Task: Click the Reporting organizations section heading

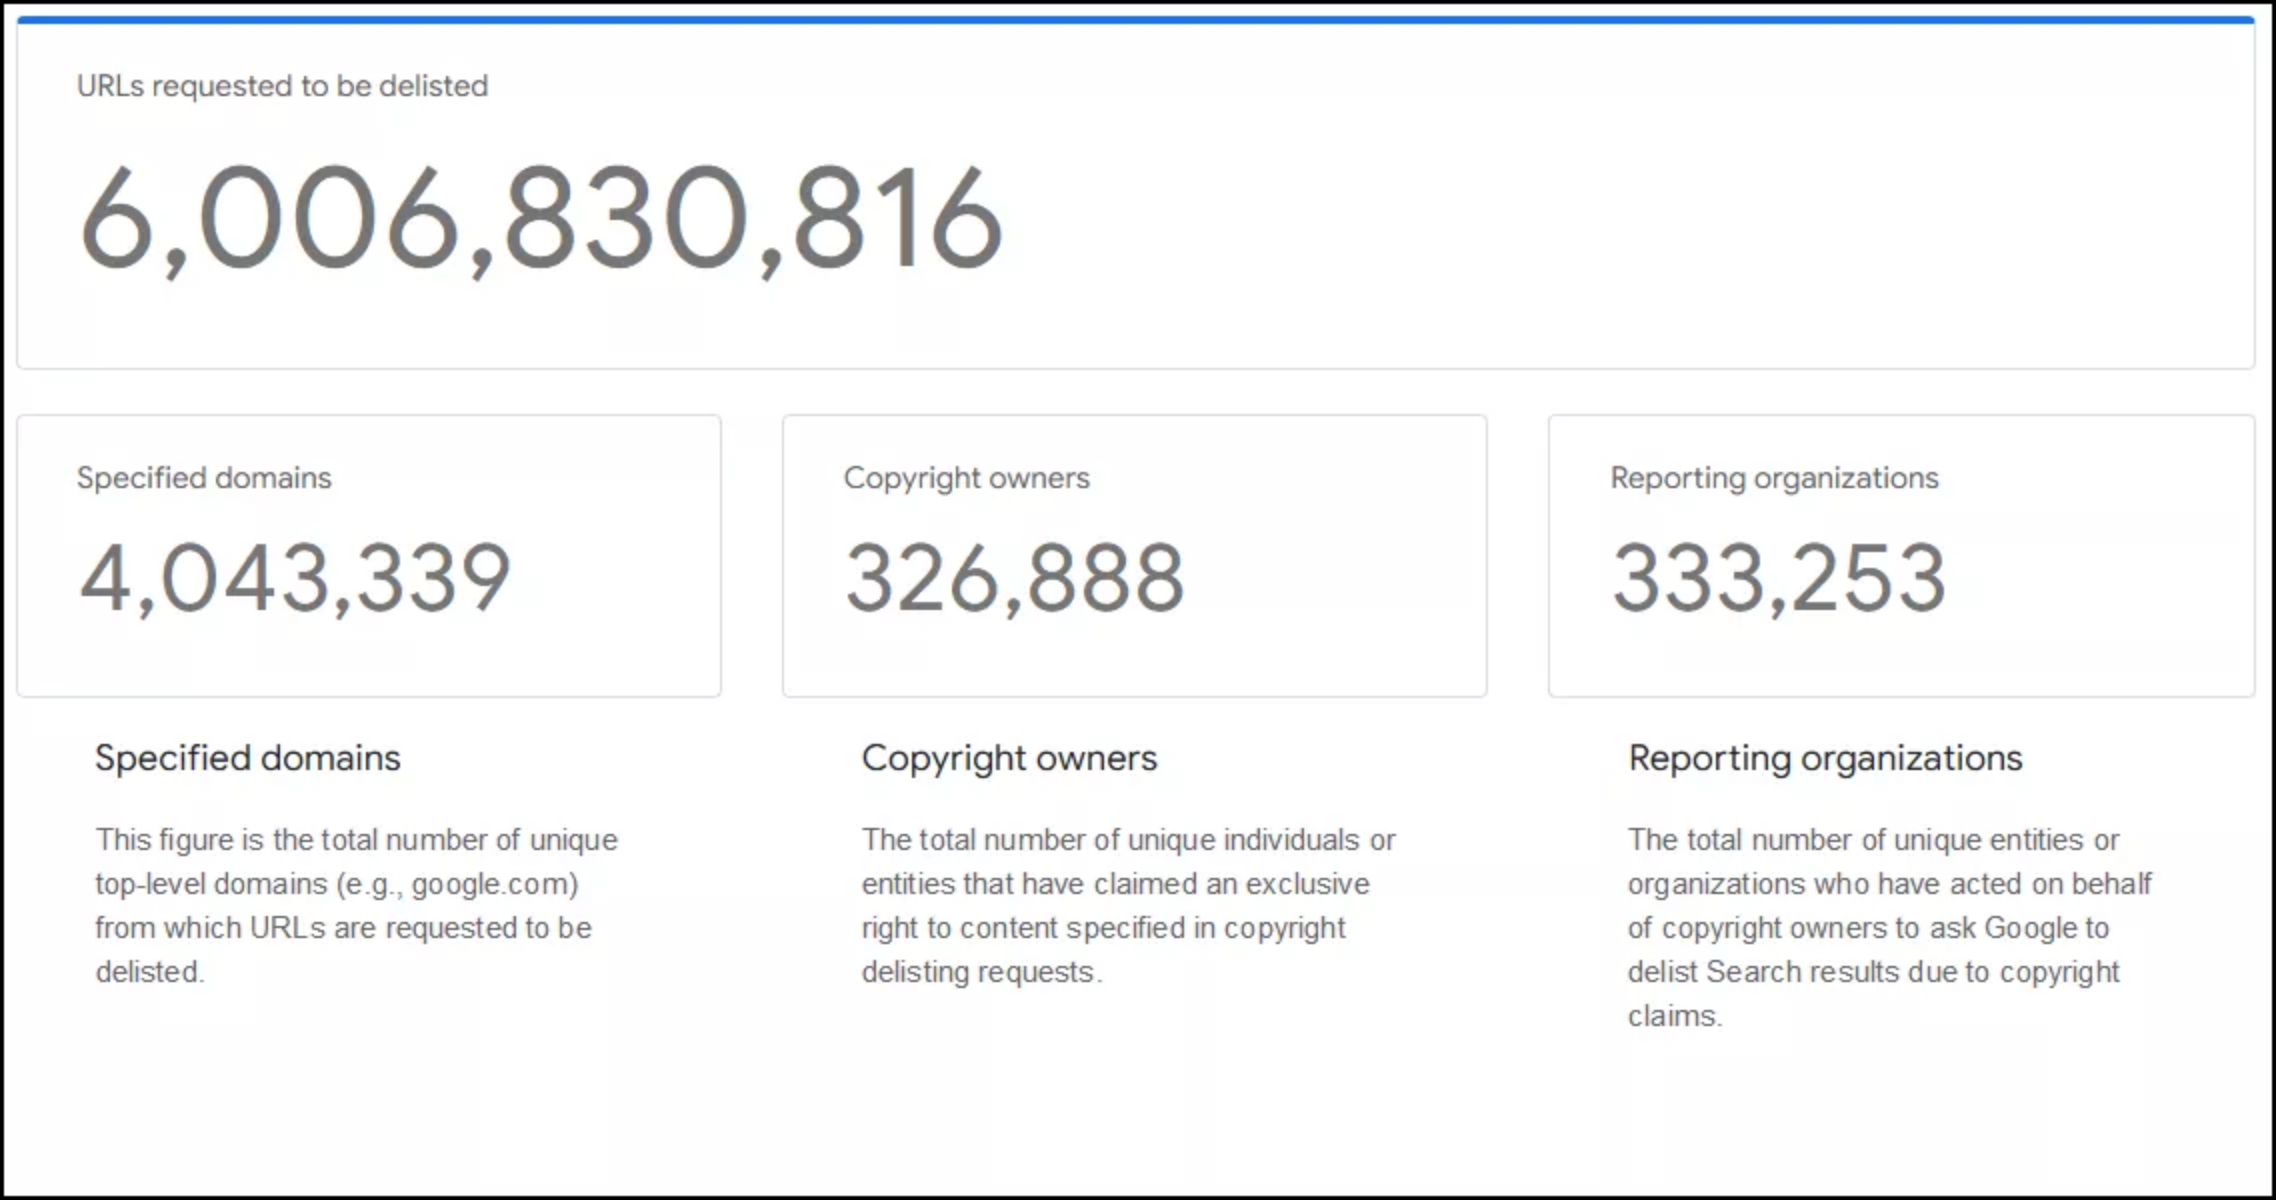Action: tap(1825, 758)
